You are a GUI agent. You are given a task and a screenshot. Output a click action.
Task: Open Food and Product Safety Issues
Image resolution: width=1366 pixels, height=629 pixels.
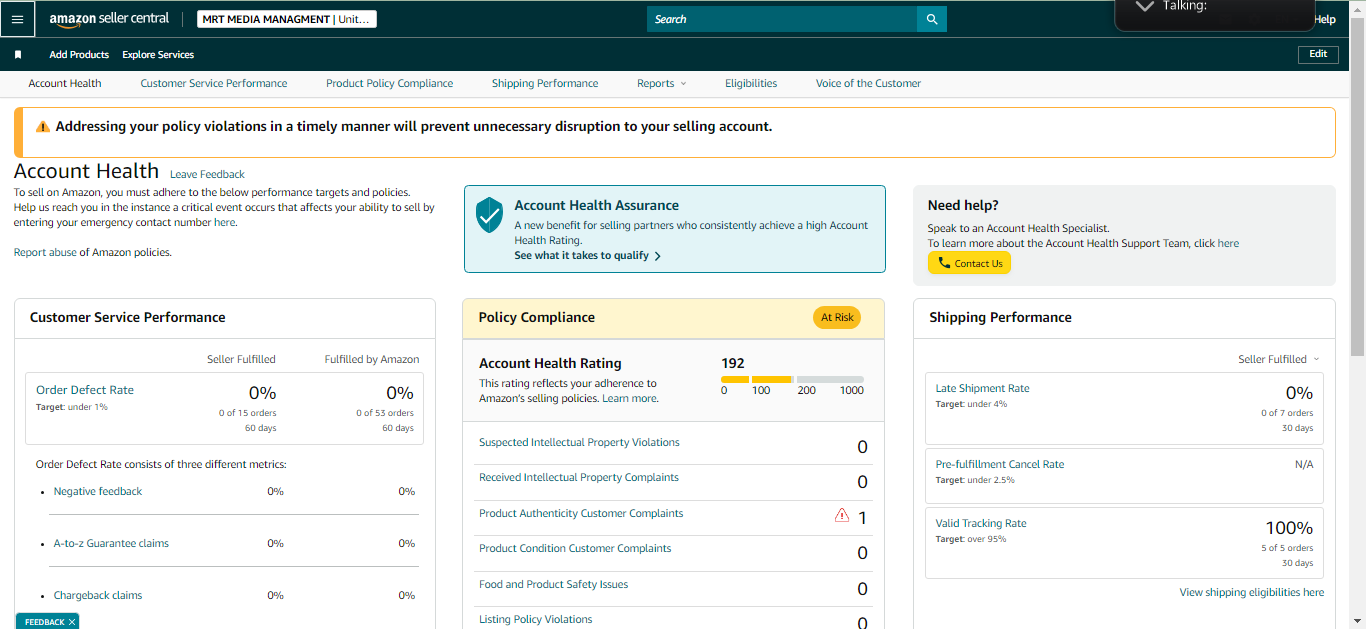(553, 584)
